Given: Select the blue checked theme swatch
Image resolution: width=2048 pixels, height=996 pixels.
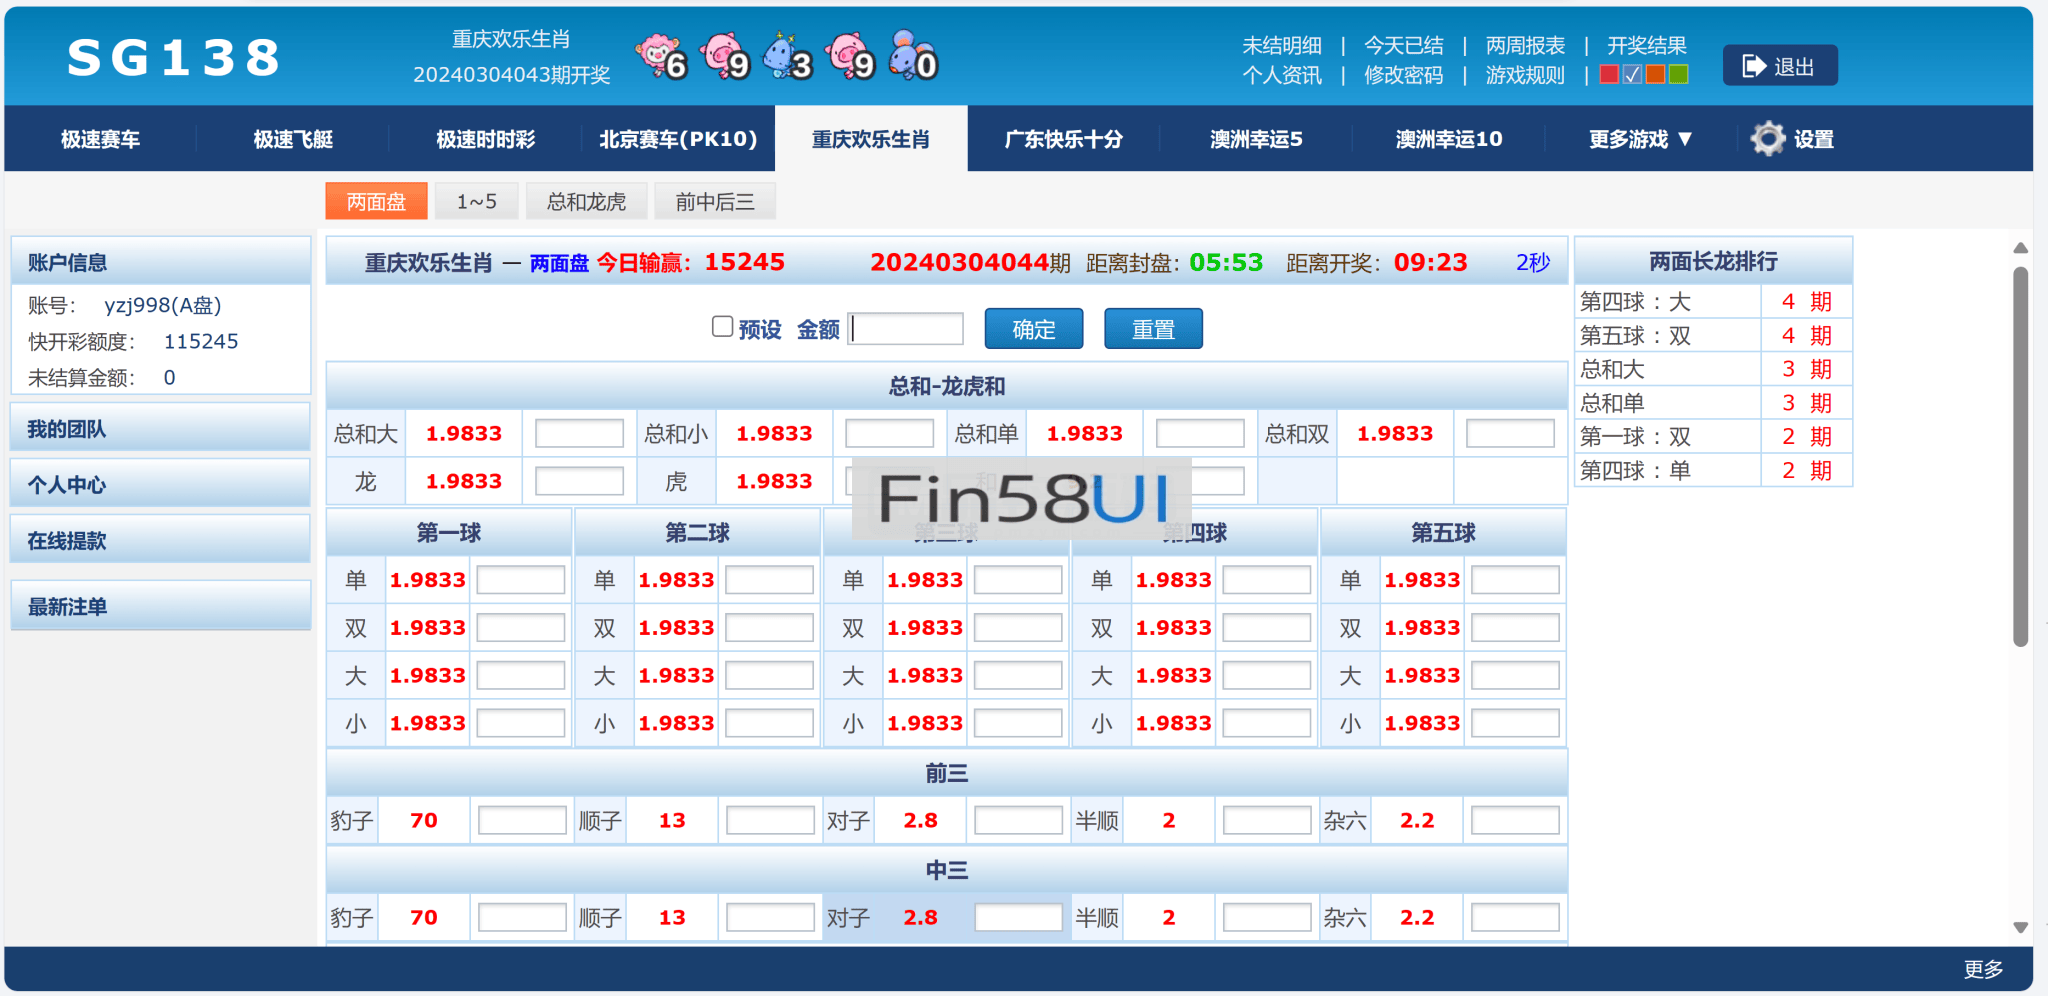Looking at the screenshot, I should click(1632, 75).
